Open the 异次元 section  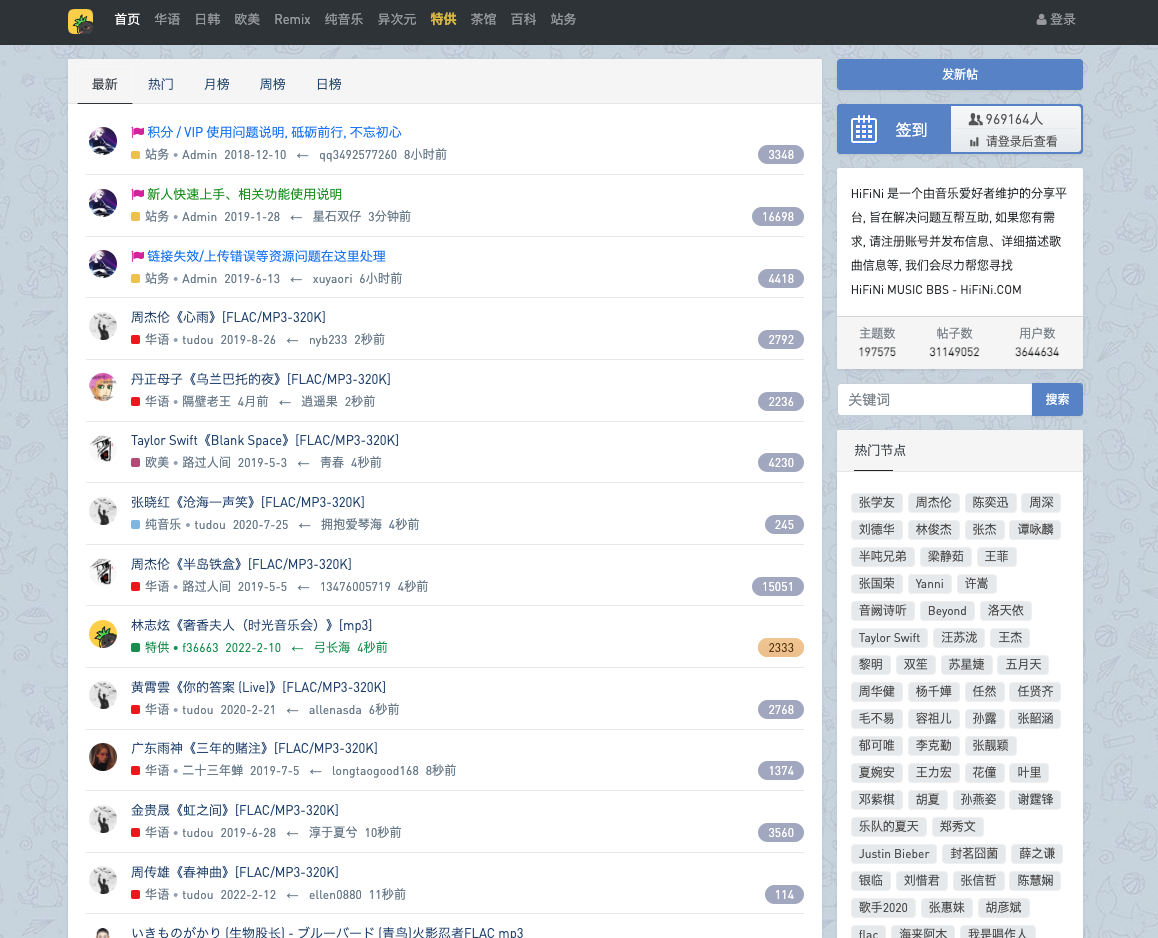coord(397,19)
